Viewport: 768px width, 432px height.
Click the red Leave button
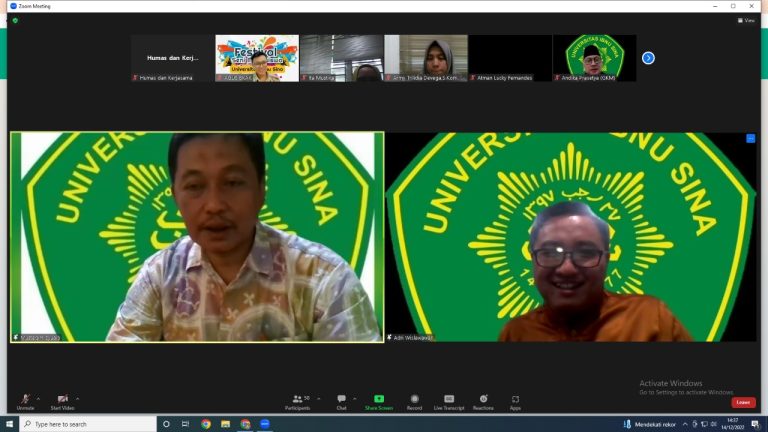[x=743, y=402]
